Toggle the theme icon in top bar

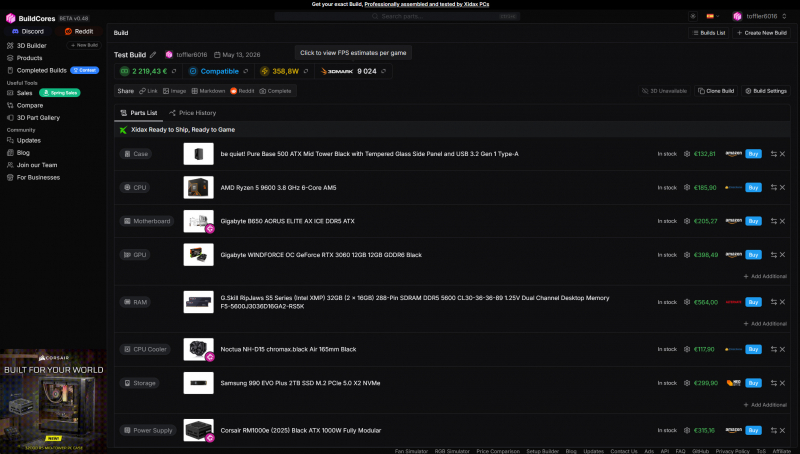693,16
